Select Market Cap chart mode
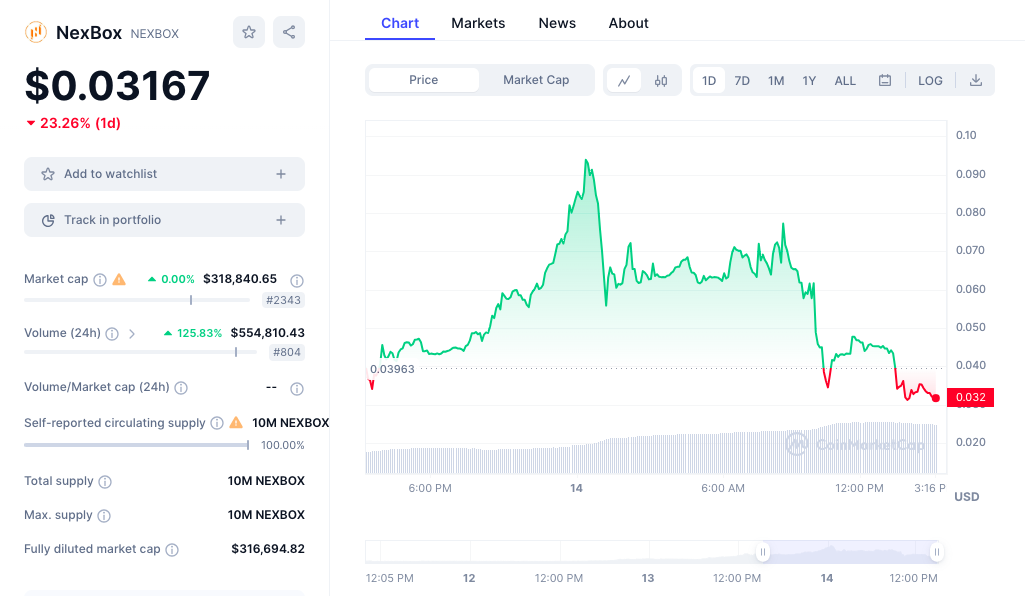 click(536, 80)
